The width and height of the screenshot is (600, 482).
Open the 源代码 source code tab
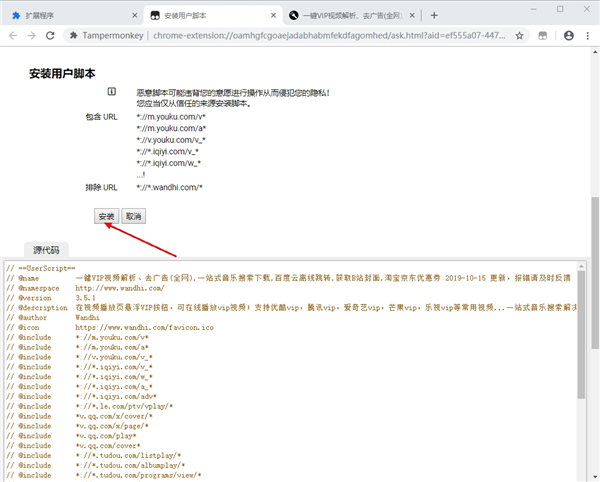46,251
